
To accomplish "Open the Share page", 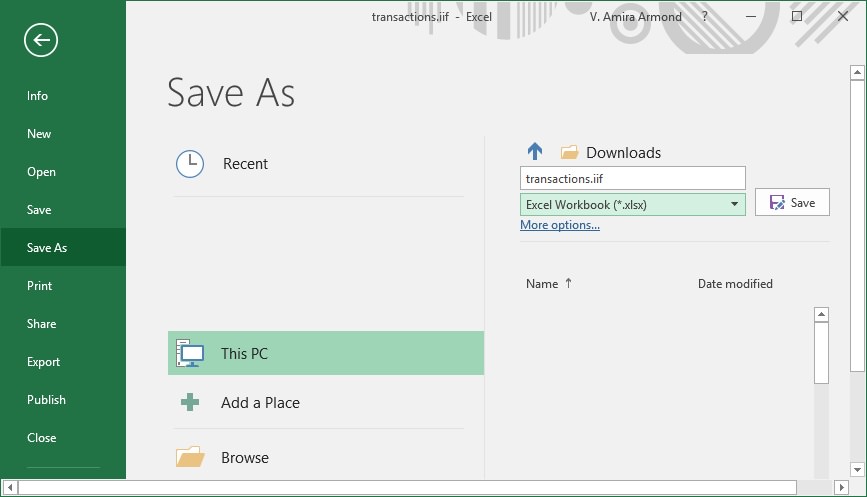I will pos(63,323).
